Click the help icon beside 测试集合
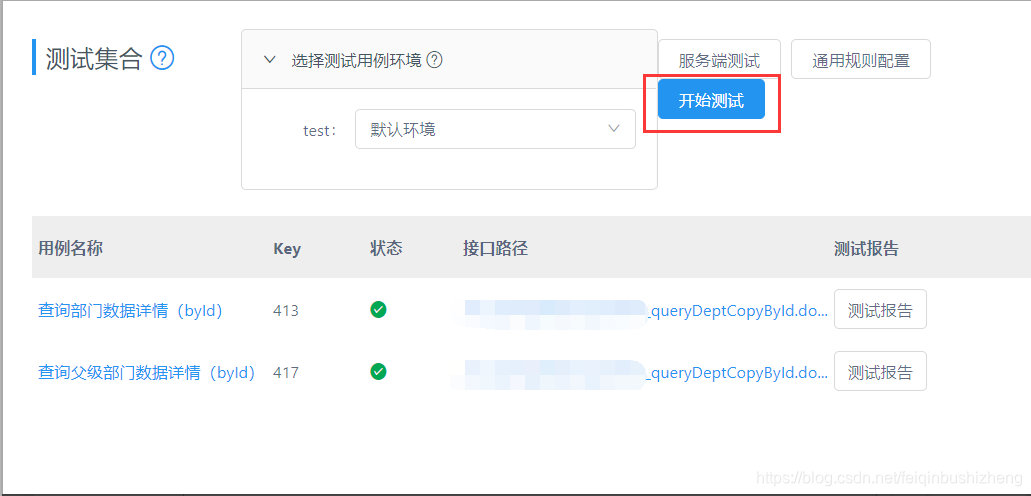1031x496 pixels. 162,59
